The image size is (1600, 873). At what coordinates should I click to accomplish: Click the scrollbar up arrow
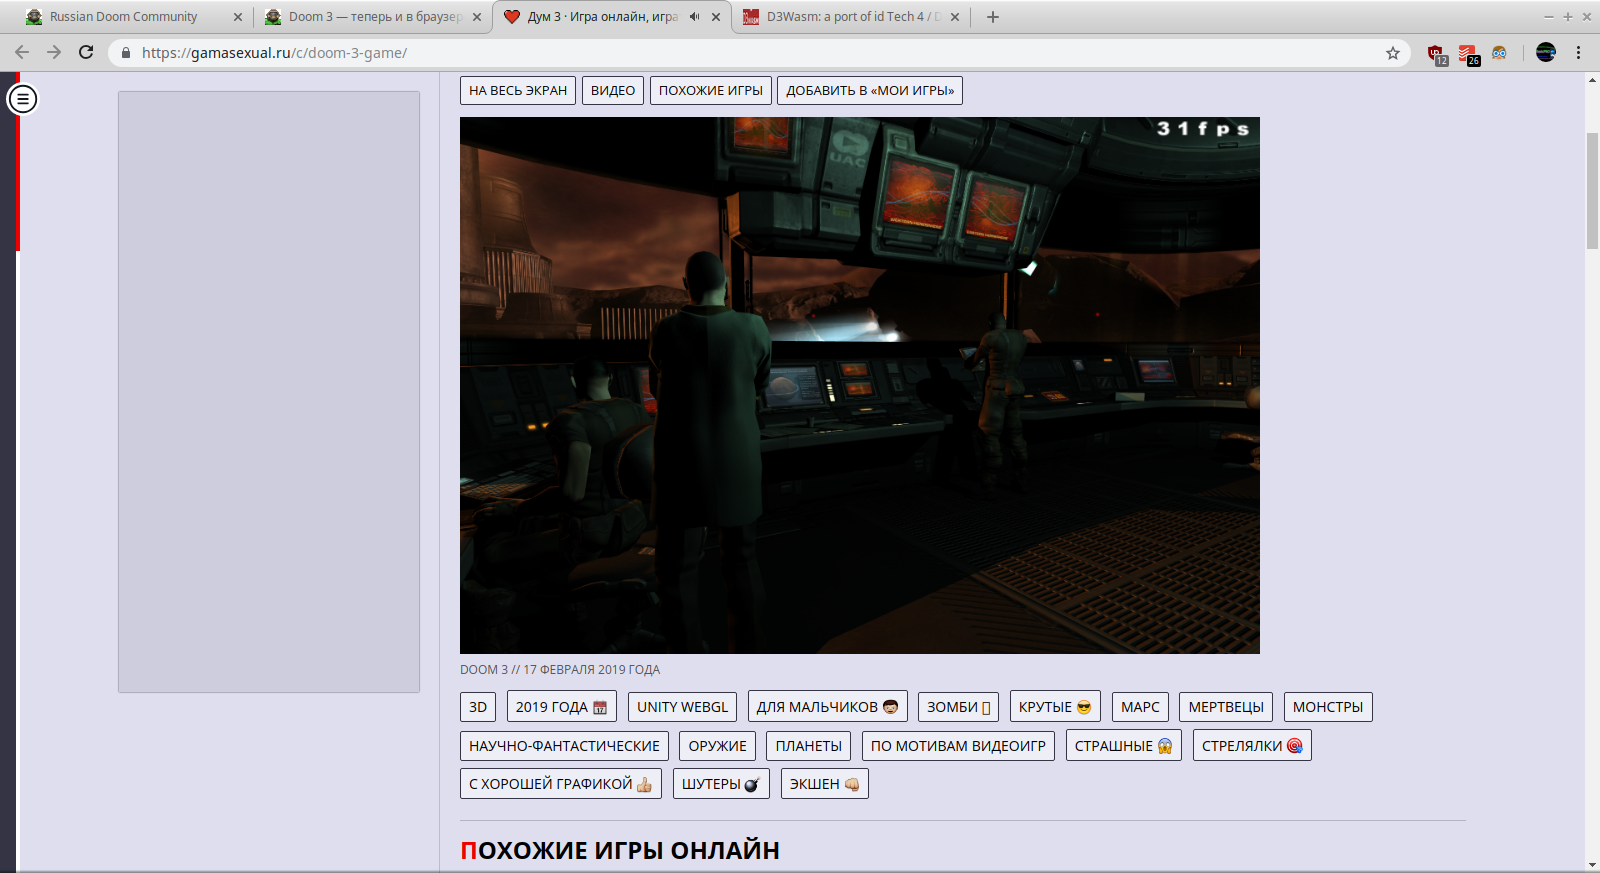click(1592, 80)
